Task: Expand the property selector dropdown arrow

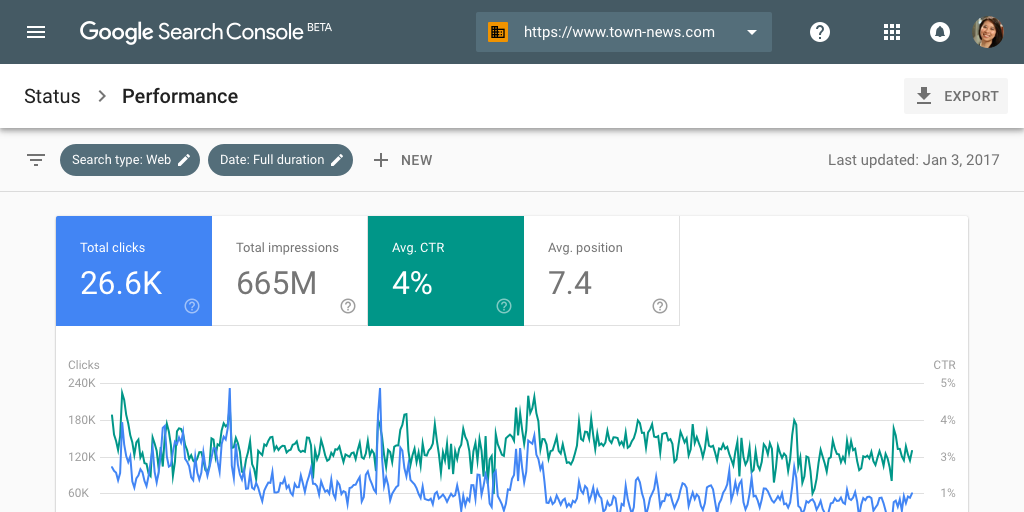Action: click(752, 32)
